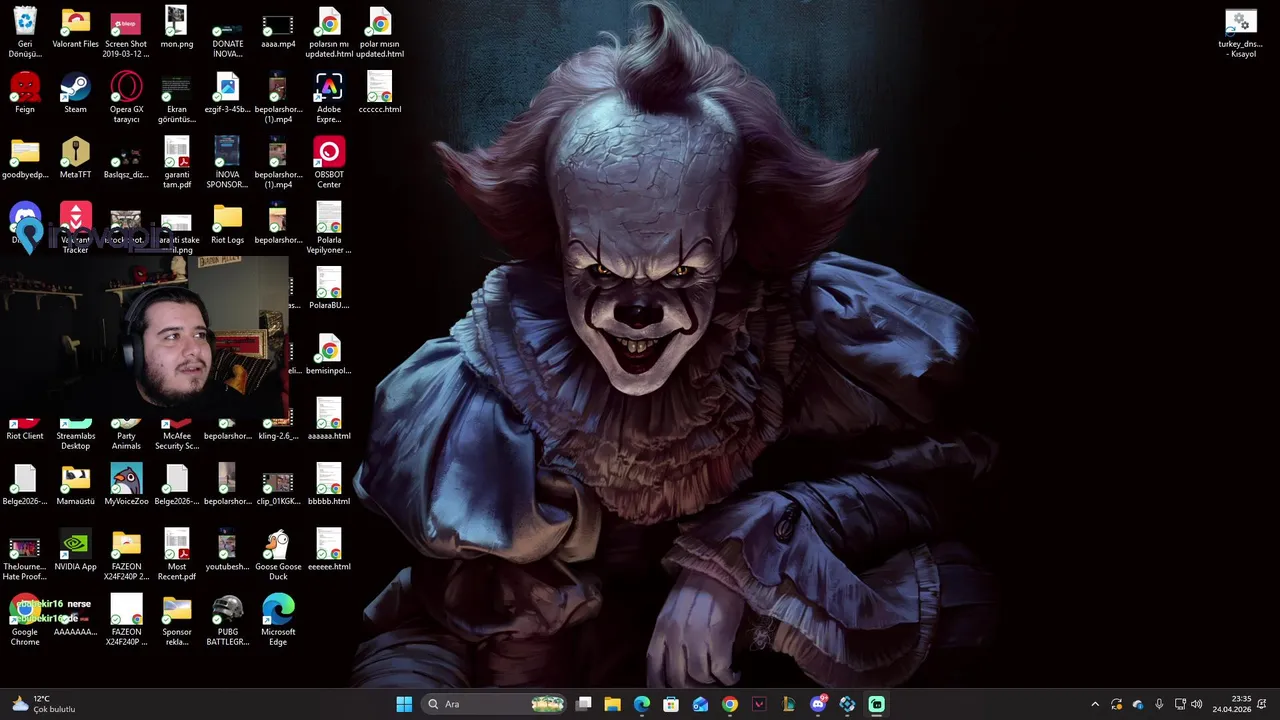1280x720 pixels.
Task: Open Microsoft Store from the taskbar
Action: pyautogui.click(x=671, y=704)
